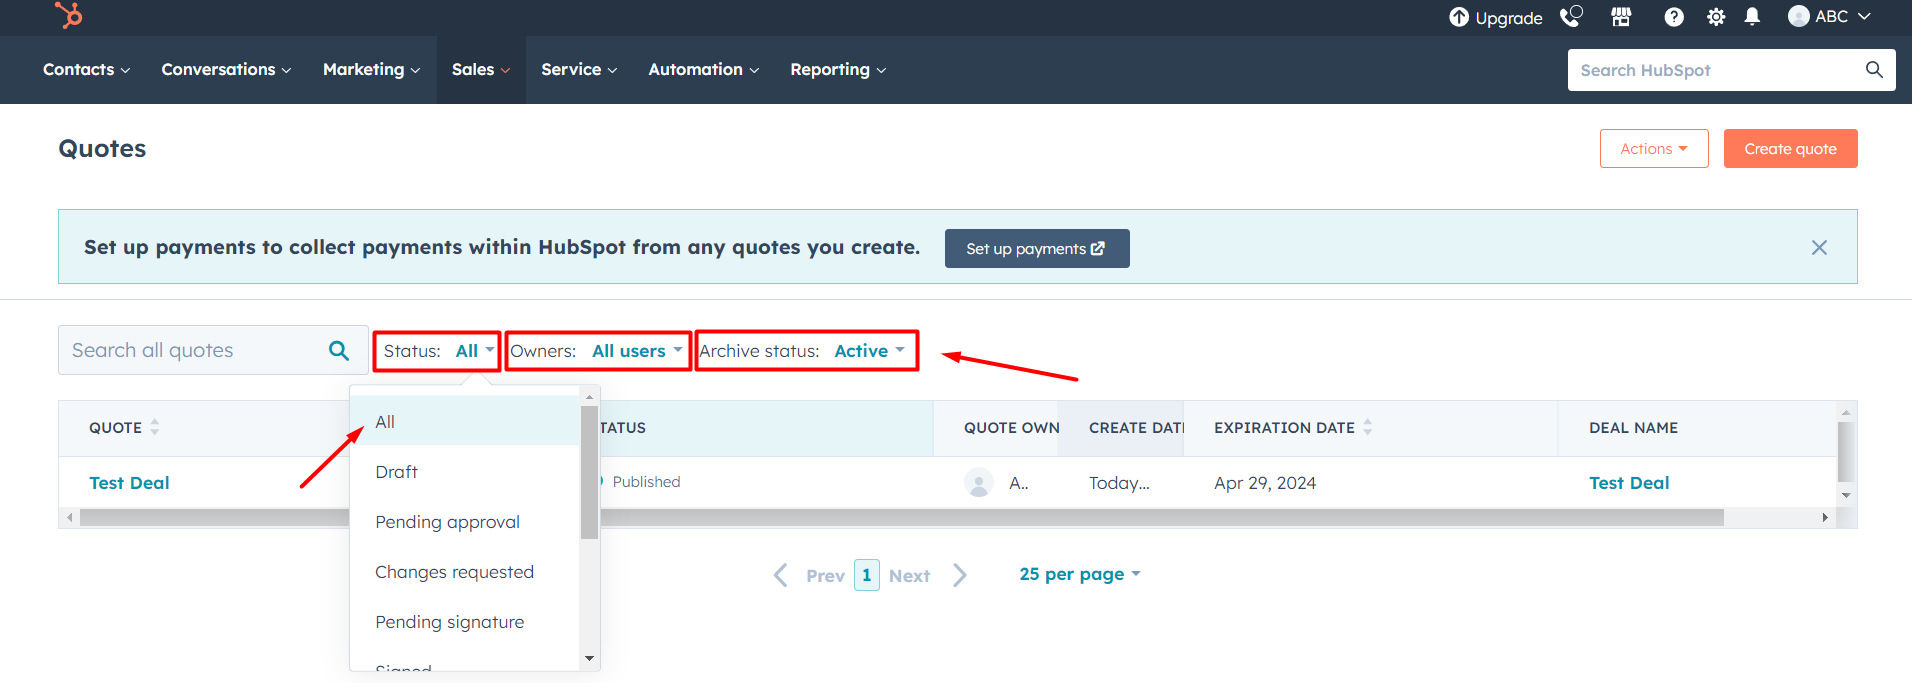The height and width of the screenshot is (683, 1912).
Task: Select Draft in the status list
Action: (465, 472)
